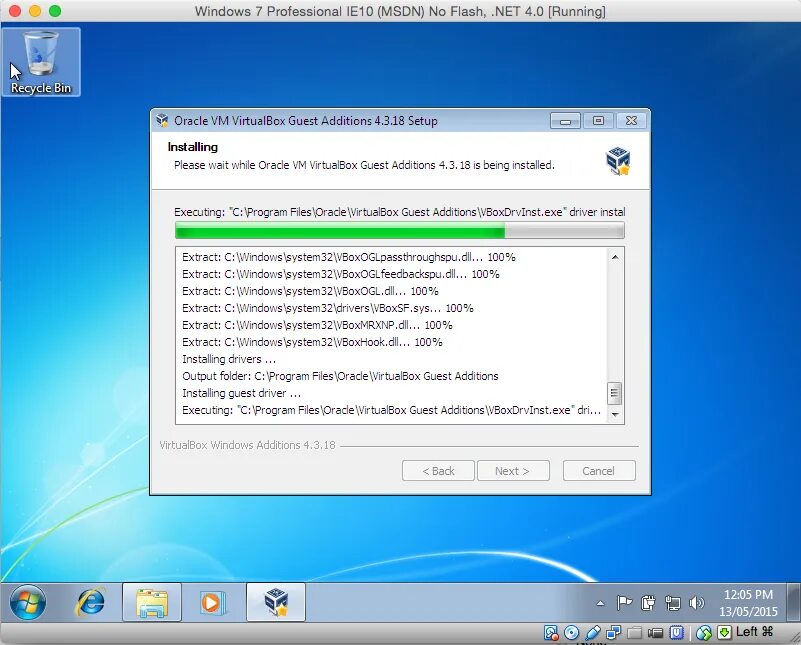Click the 'Installing' header text
Viewport: 801px width, 645px height.
pyautogui.click(x=193, y=147)
